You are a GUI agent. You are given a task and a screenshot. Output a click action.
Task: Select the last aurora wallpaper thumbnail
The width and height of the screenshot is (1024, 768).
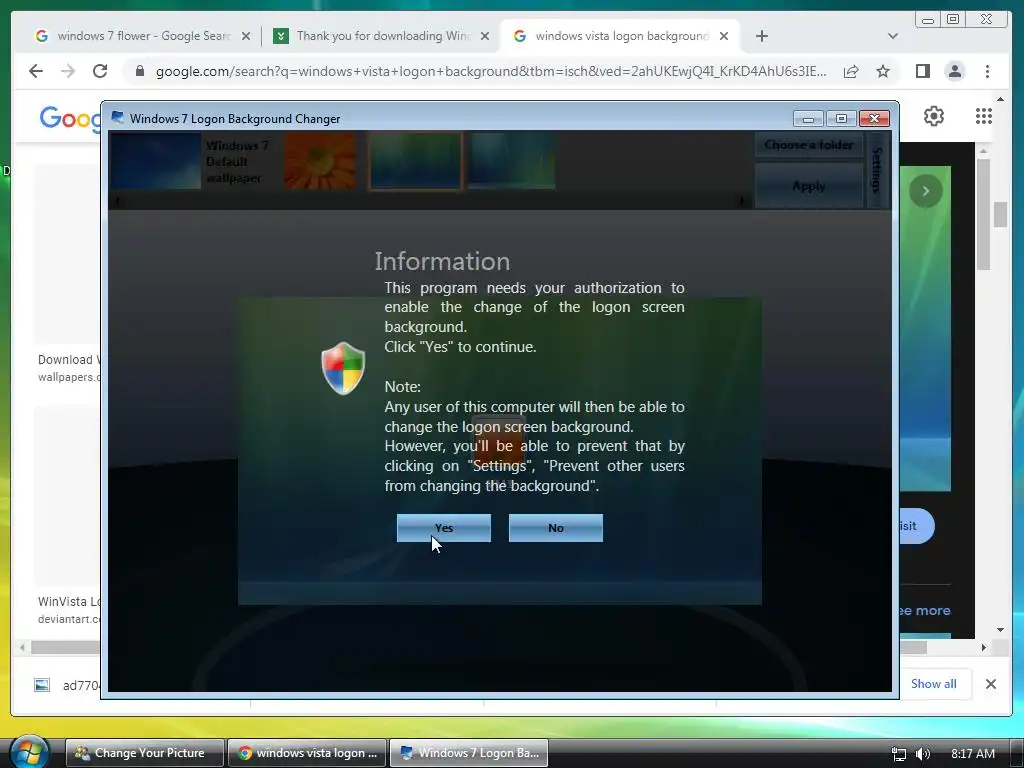pyautogui.click(x=511, y=161)
